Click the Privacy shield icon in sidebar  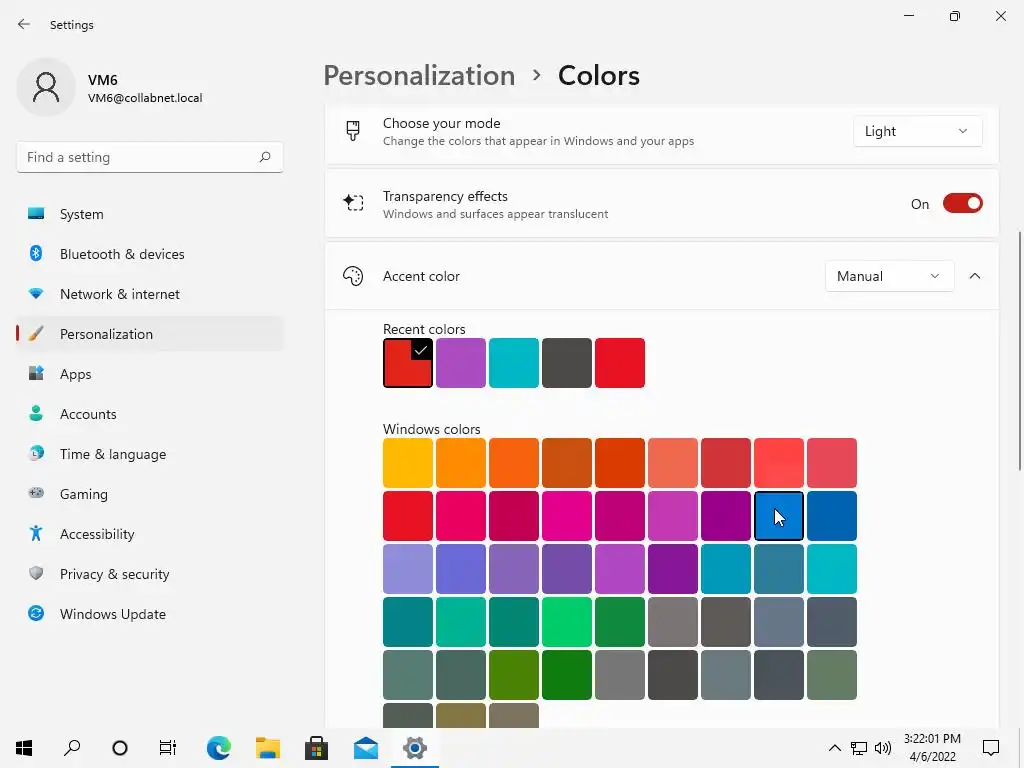pos(36,573)
